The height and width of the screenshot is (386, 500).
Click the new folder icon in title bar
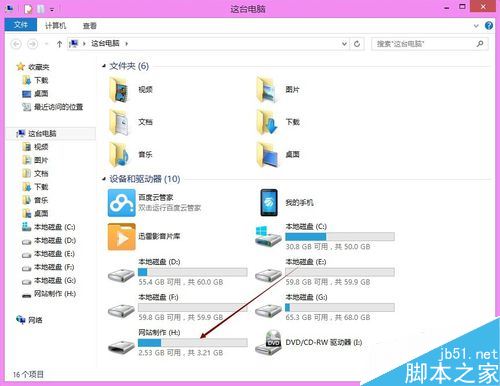coord(41,9)
